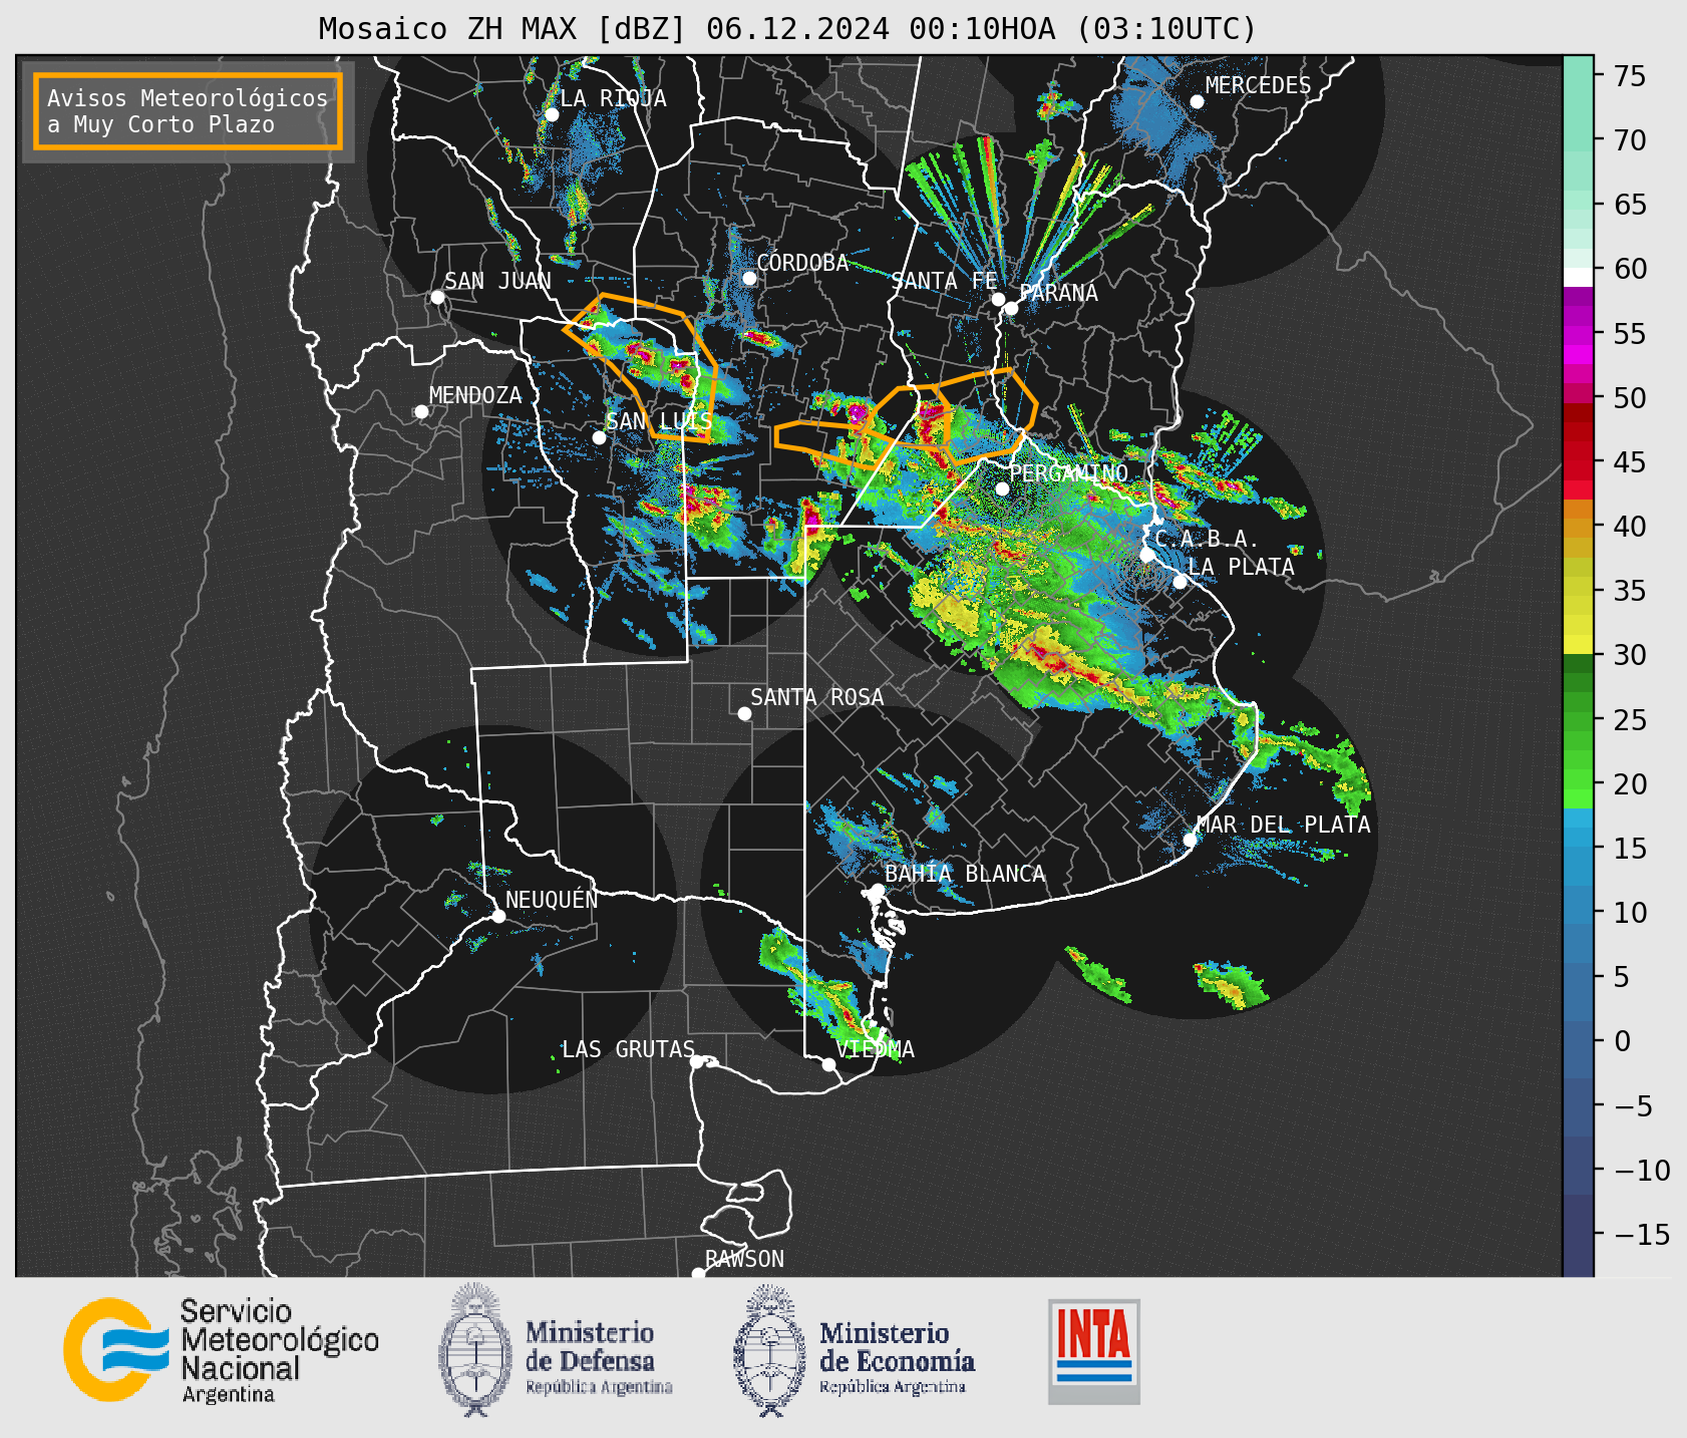The image size is (1687, 1438).
Task: Click the MERCEDES city marker dot
Action: [x=1196, y=102]
